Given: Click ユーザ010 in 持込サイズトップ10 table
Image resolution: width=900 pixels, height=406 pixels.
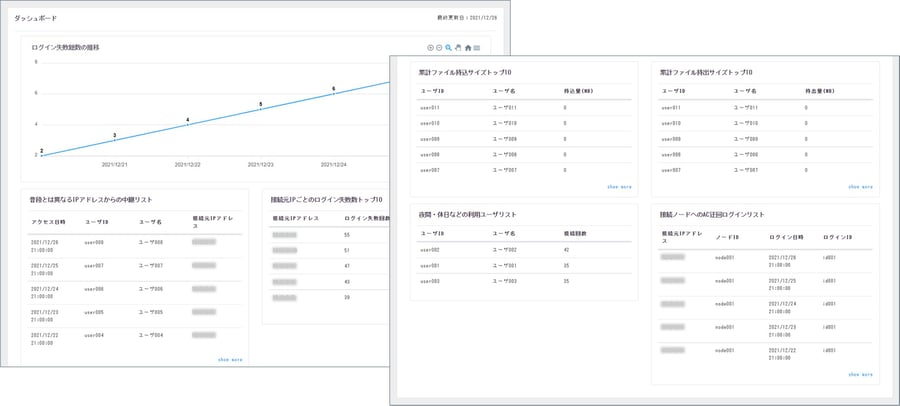Looking at the screenshot, I should pos(505,123).
